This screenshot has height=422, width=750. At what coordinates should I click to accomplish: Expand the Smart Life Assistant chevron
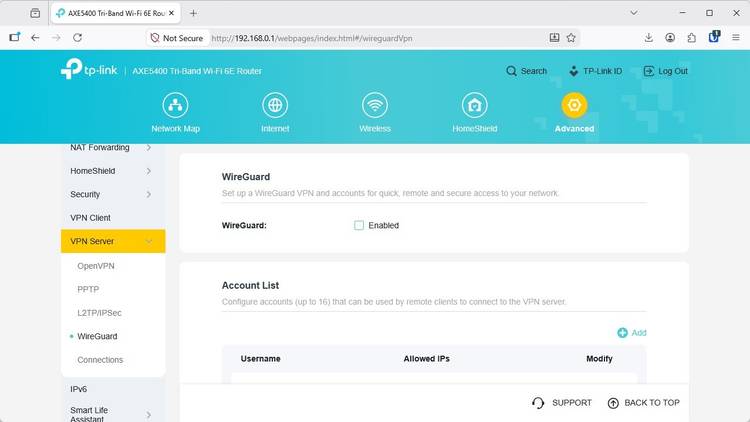coord(149,415)
